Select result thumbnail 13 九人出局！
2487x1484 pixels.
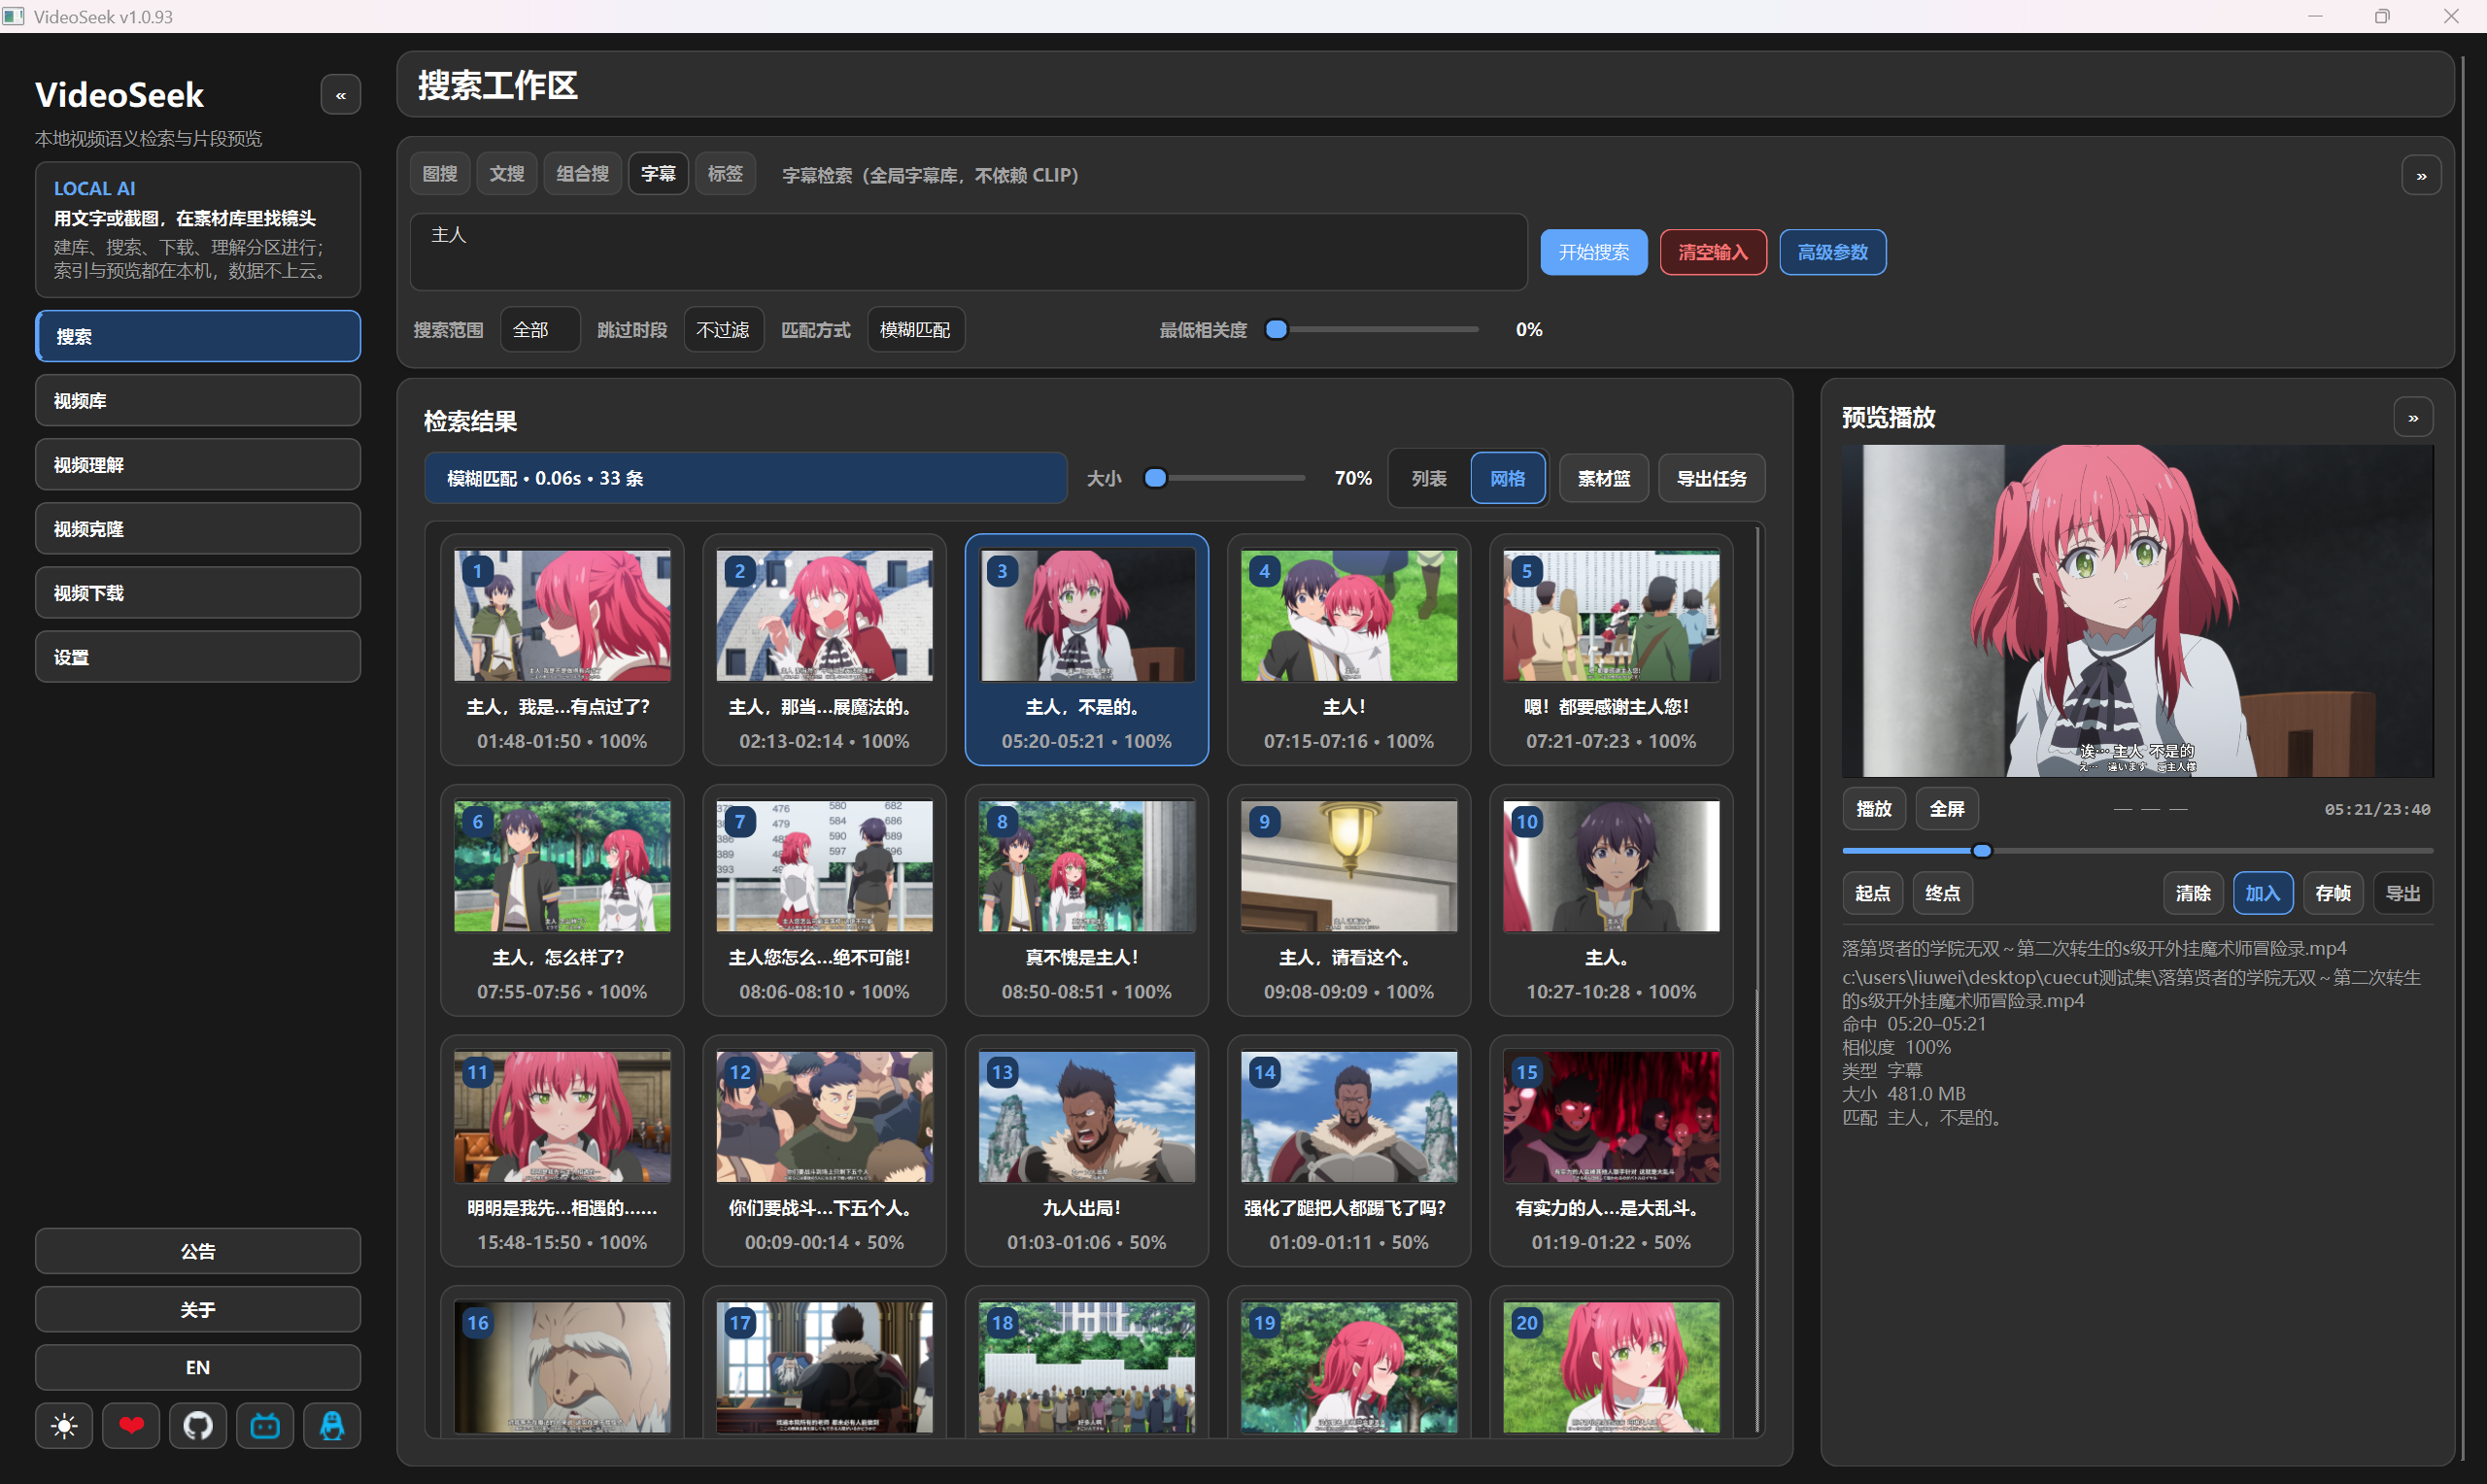click(1086, 1151)
